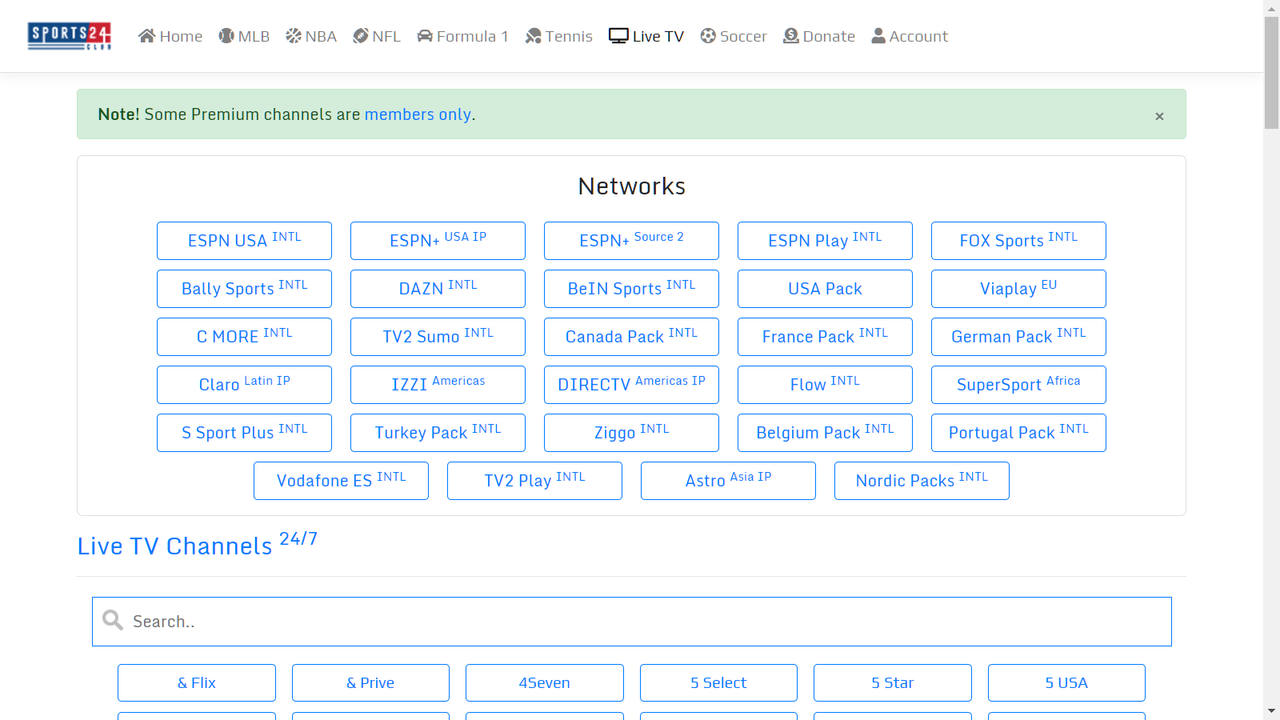
Task: Click in the channel Search field
Action: (x=632, y=622)
